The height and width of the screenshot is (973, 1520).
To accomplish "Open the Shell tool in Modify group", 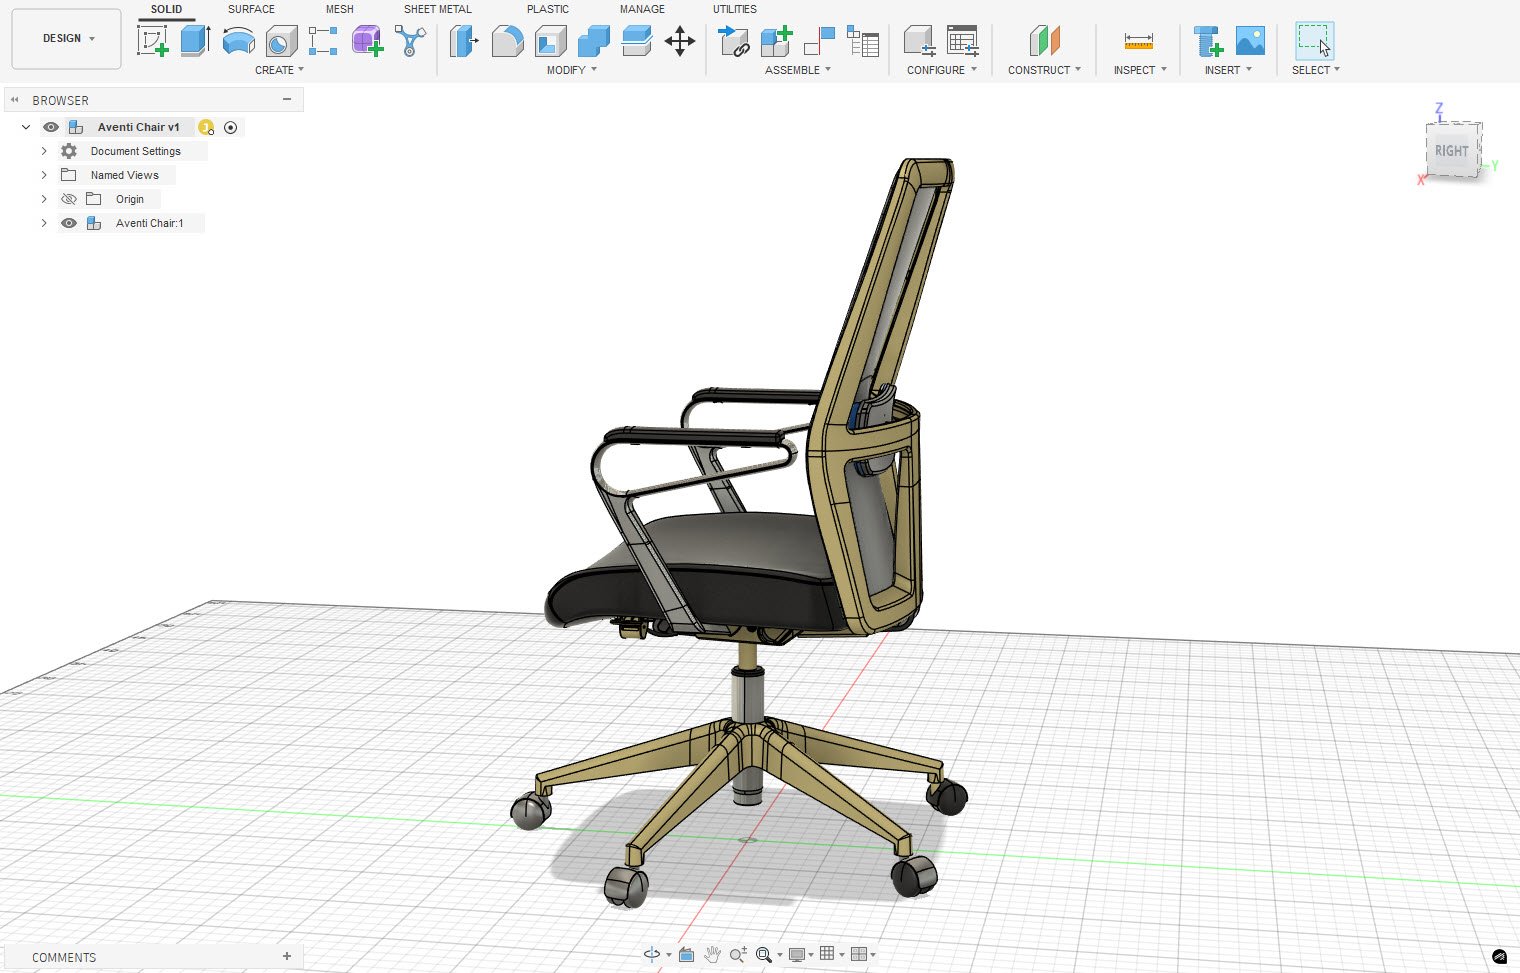I will (550, 40).
